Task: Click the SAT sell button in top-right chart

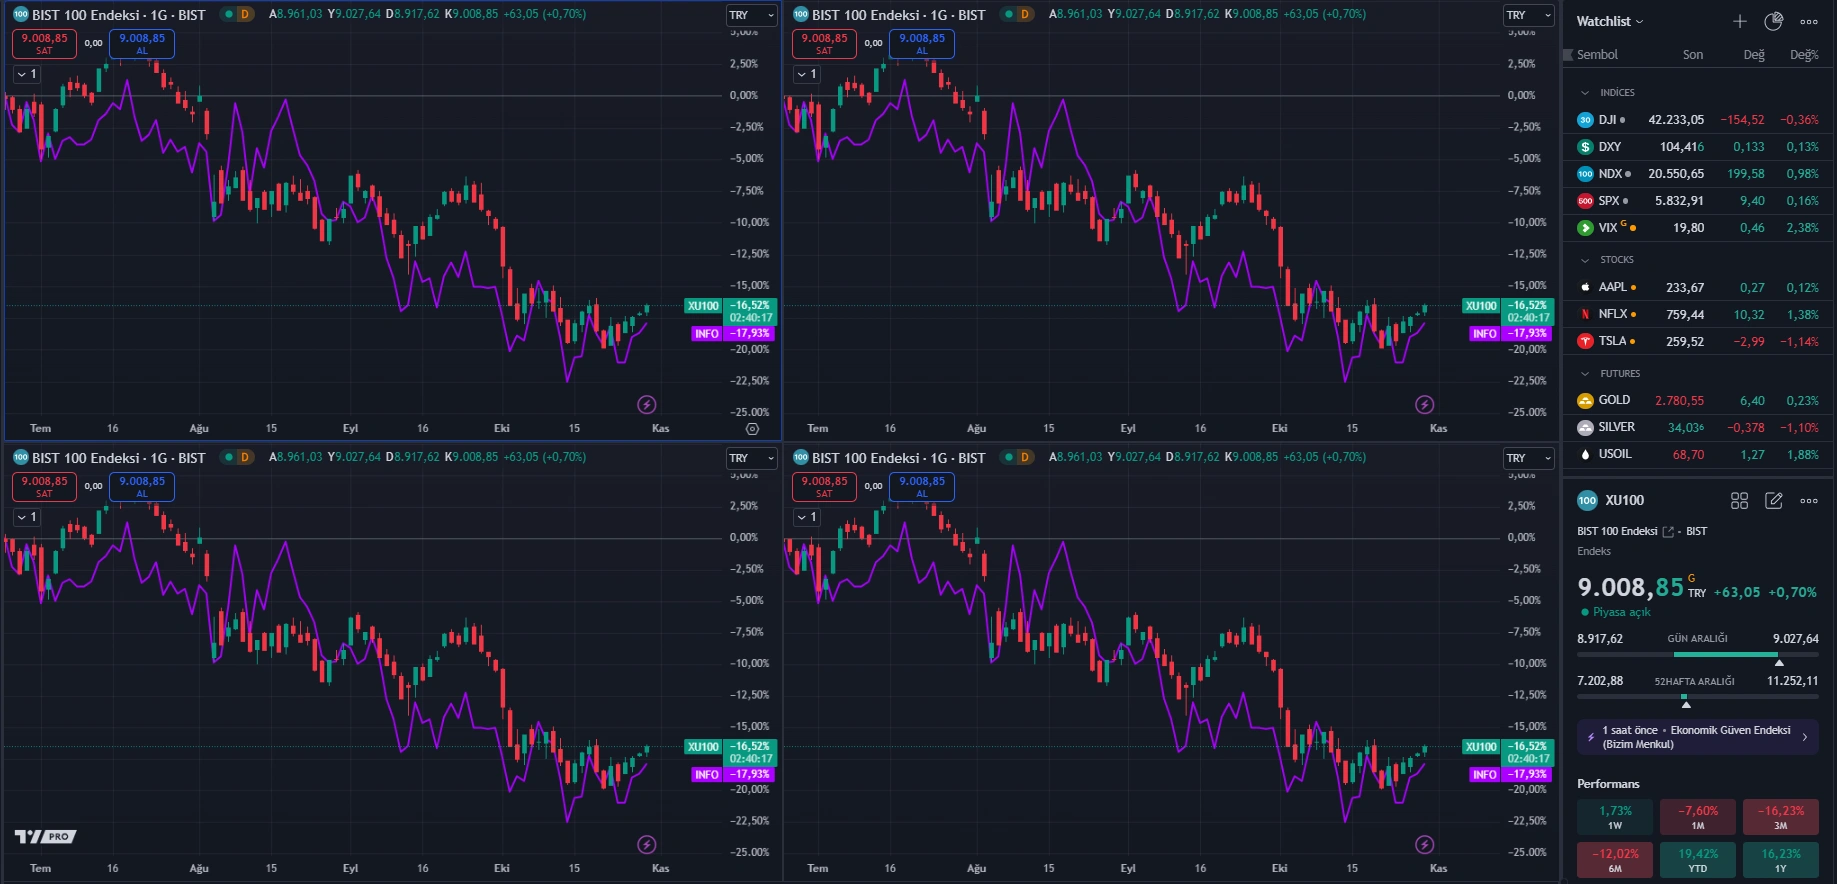Action: pyautogui.click(x=824, y=44)
